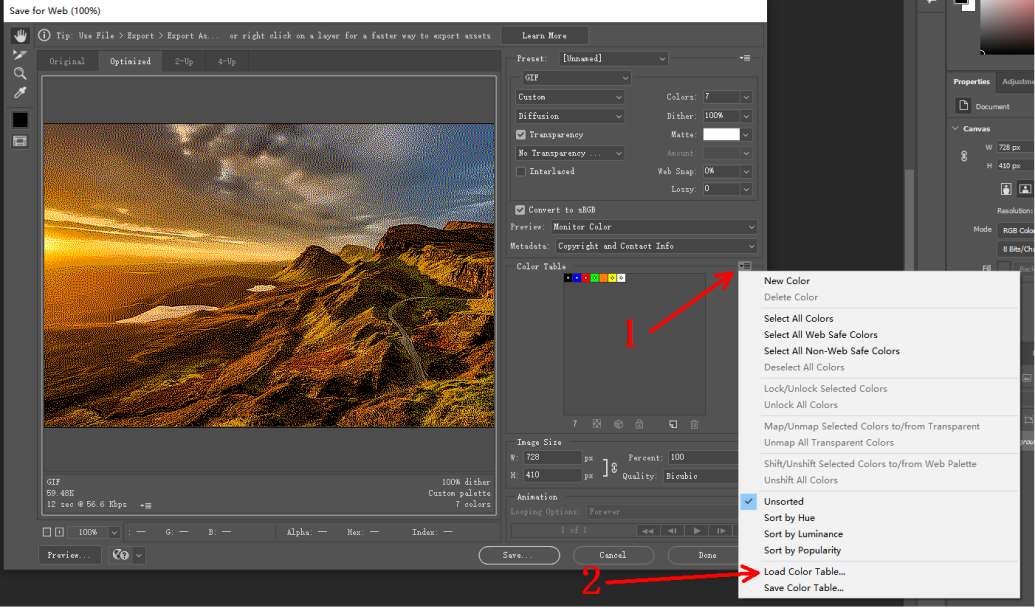Open the Color Table flyout menu icon
This screenshot has width=1035, height=609.
click(x=745, y=266)
